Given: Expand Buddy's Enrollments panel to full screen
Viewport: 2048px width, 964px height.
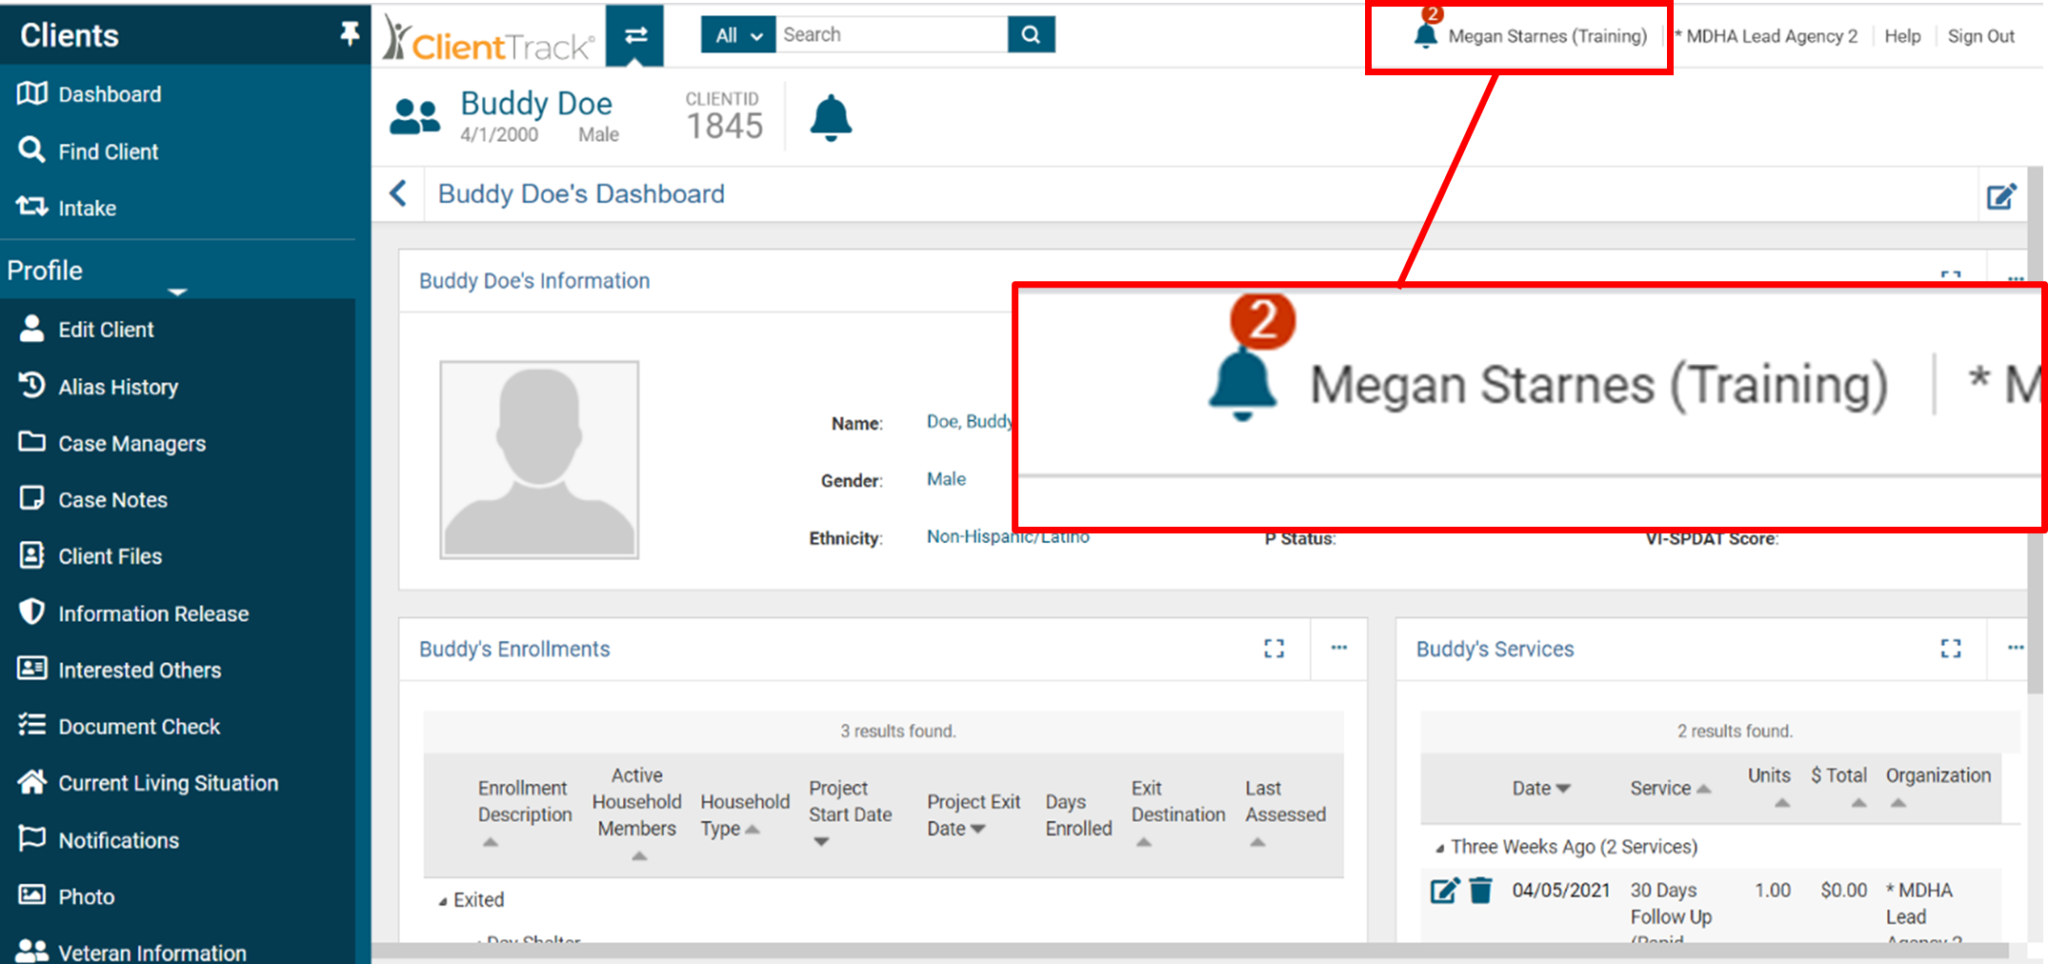Looking at the screenshot, I should coord(1274,649).
